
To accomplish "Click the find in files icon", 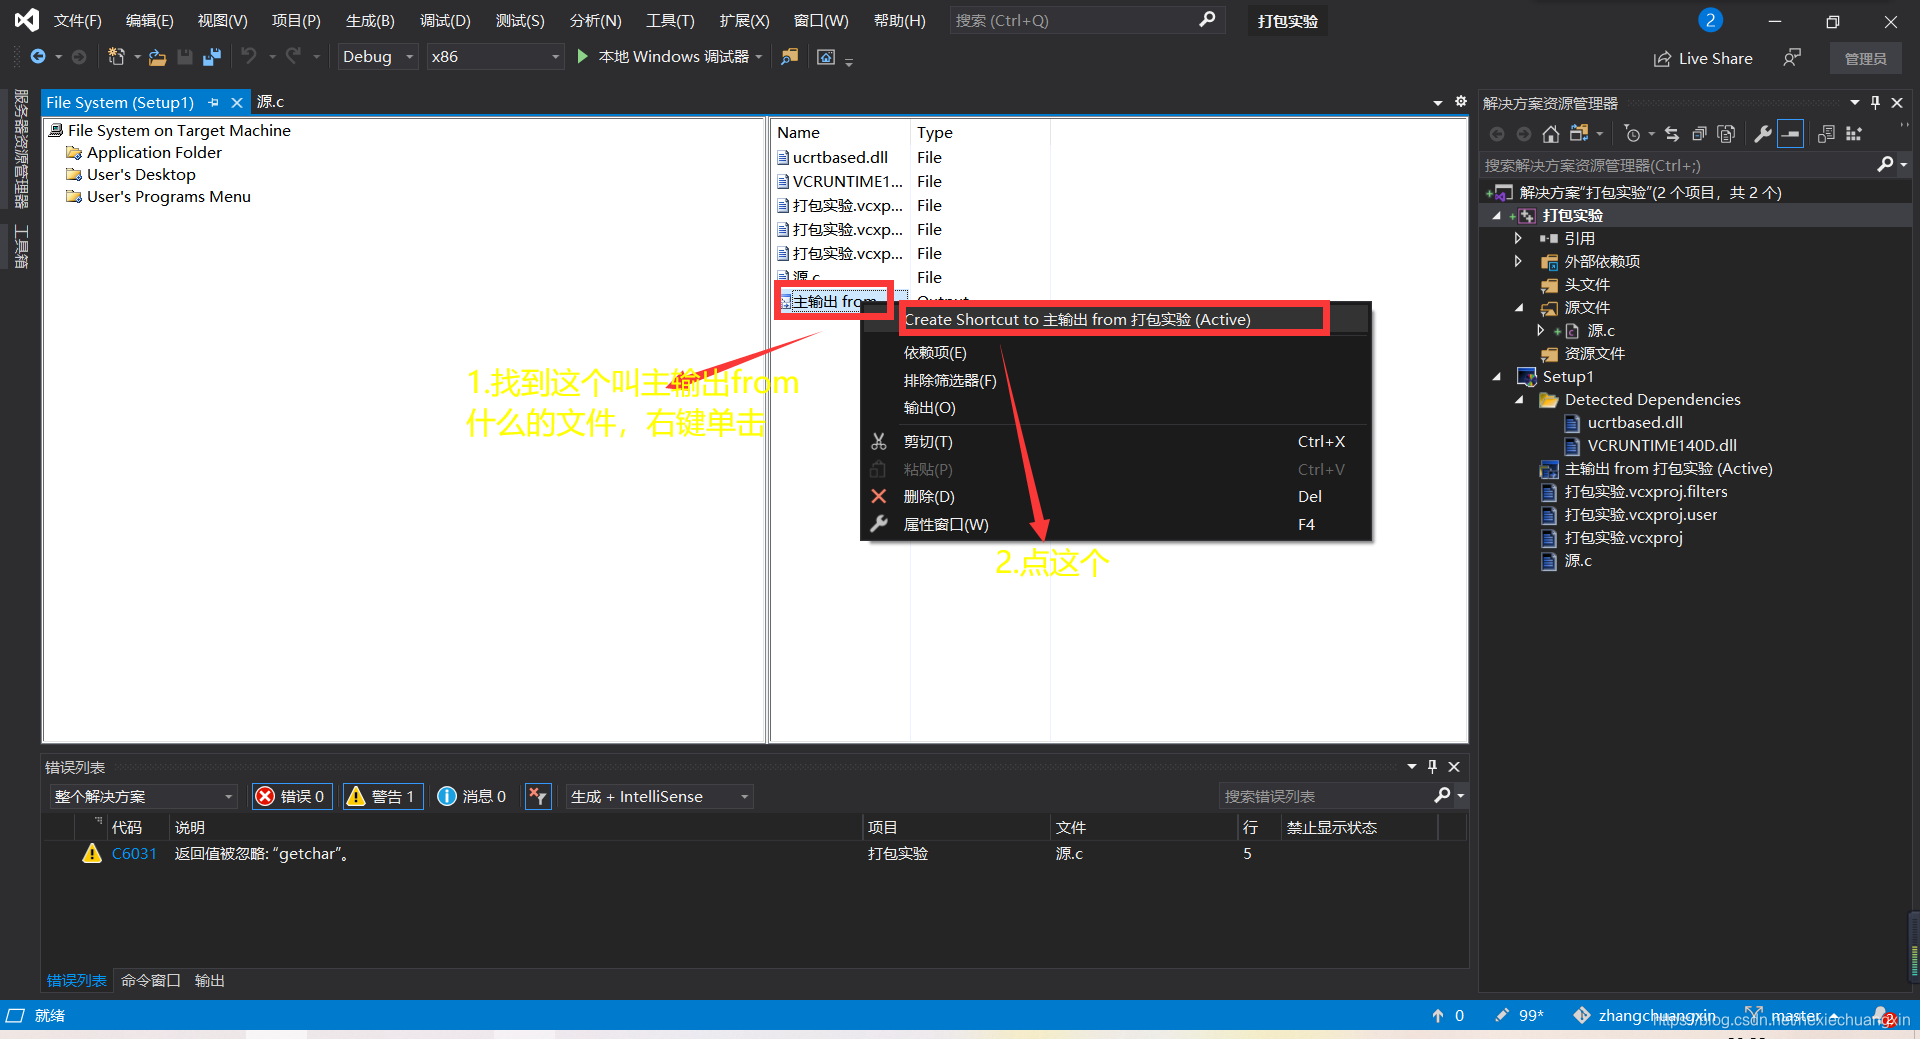I will coord(790,57).
